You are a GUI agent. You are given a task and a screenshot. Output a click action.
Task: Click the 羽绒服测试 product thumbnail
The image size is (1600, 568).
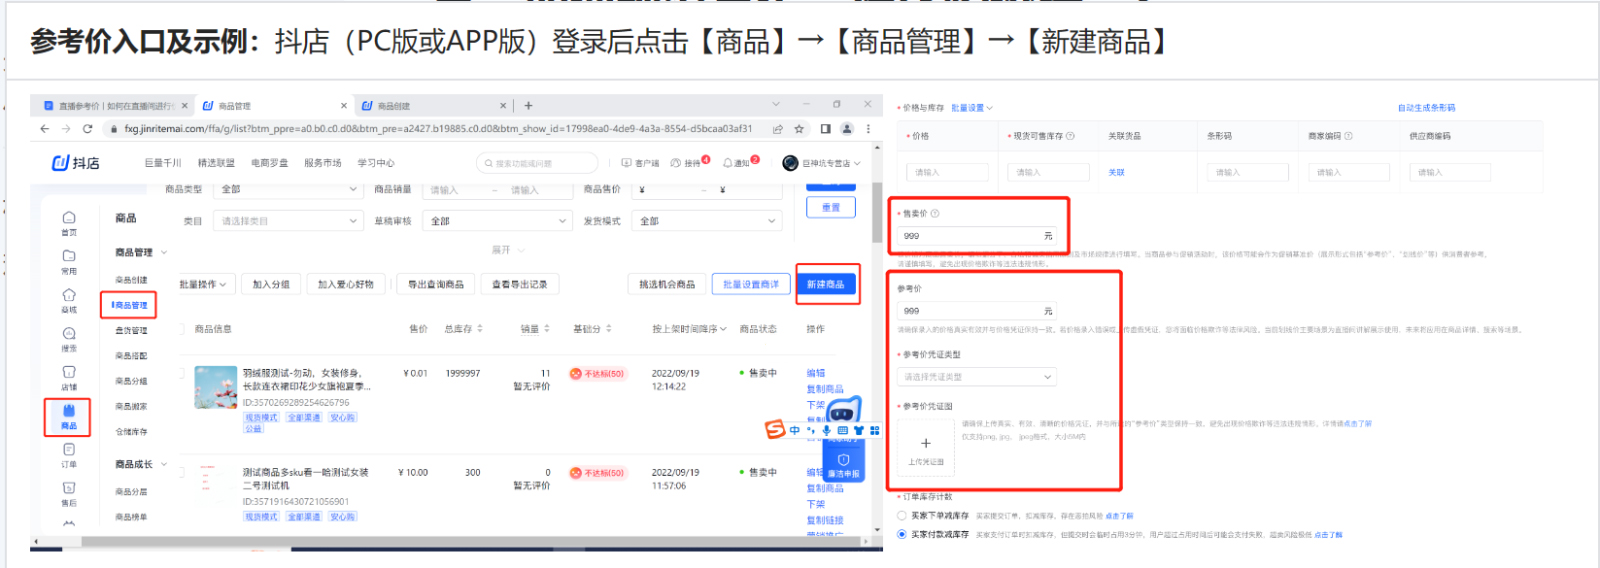[x=215, y=387]
